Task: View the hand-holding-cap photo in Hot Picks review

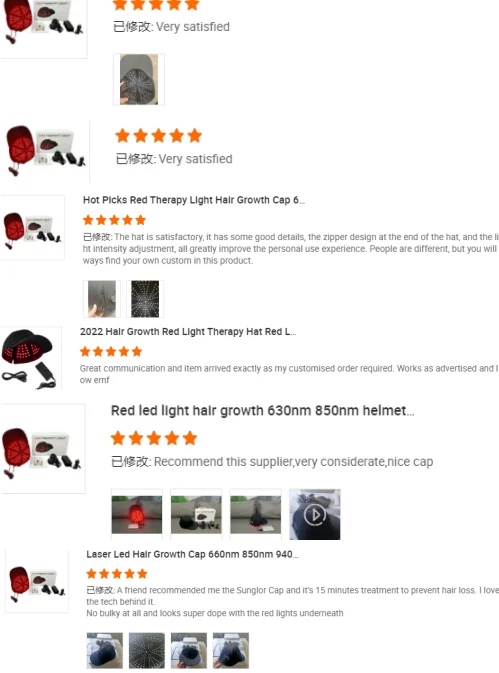Action: coord(102,299)
